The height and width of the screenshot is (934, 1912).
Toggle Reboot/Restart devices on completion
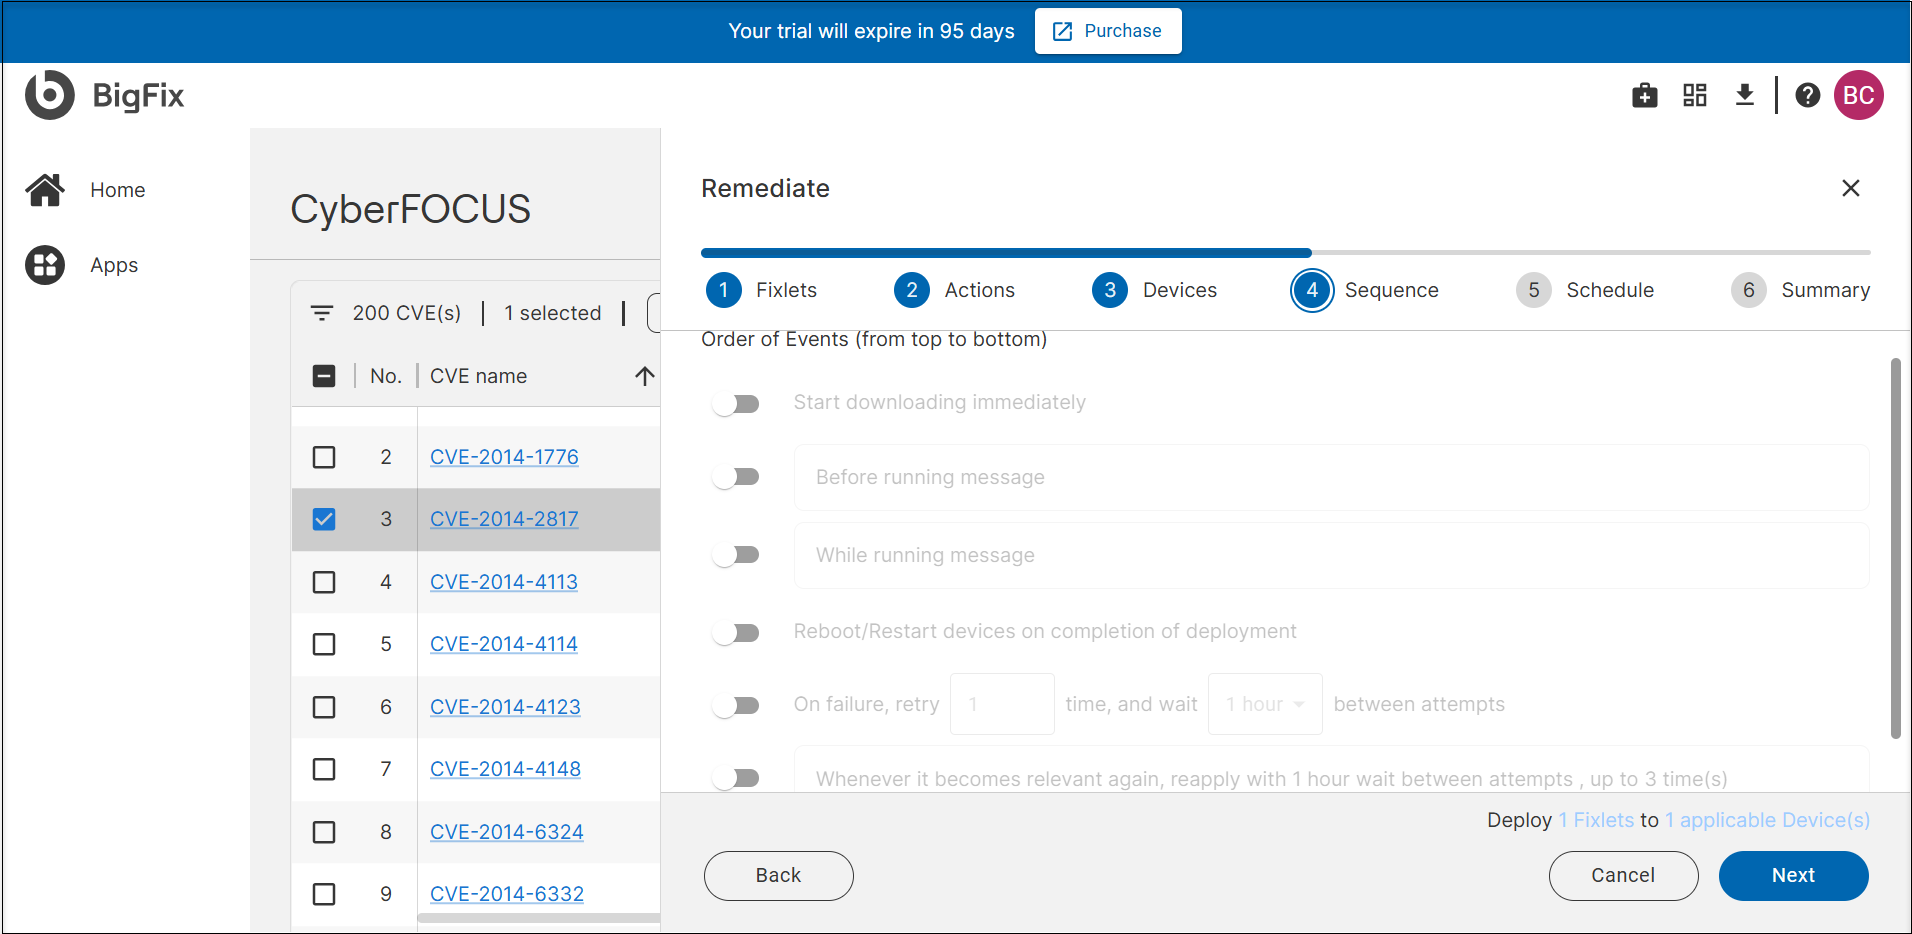pyautogui.click(x=736, y=632)
